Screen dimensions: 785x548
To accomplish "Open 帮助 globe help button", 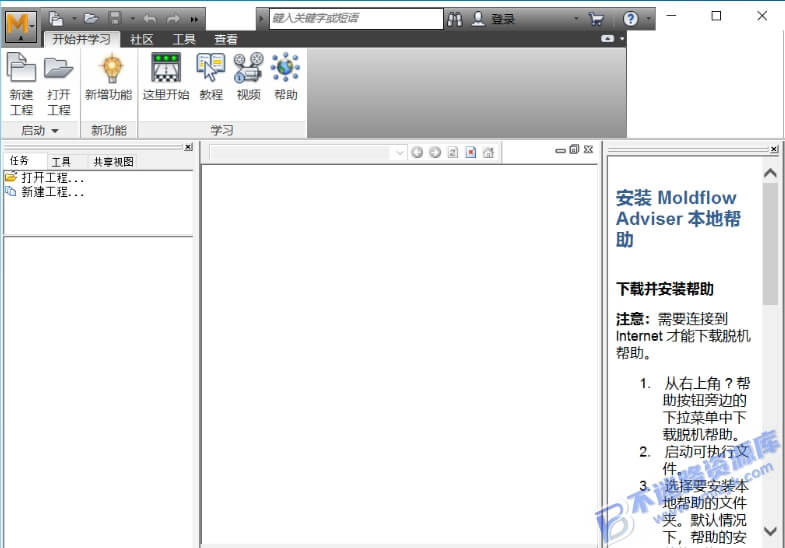I will click(285, 77).
